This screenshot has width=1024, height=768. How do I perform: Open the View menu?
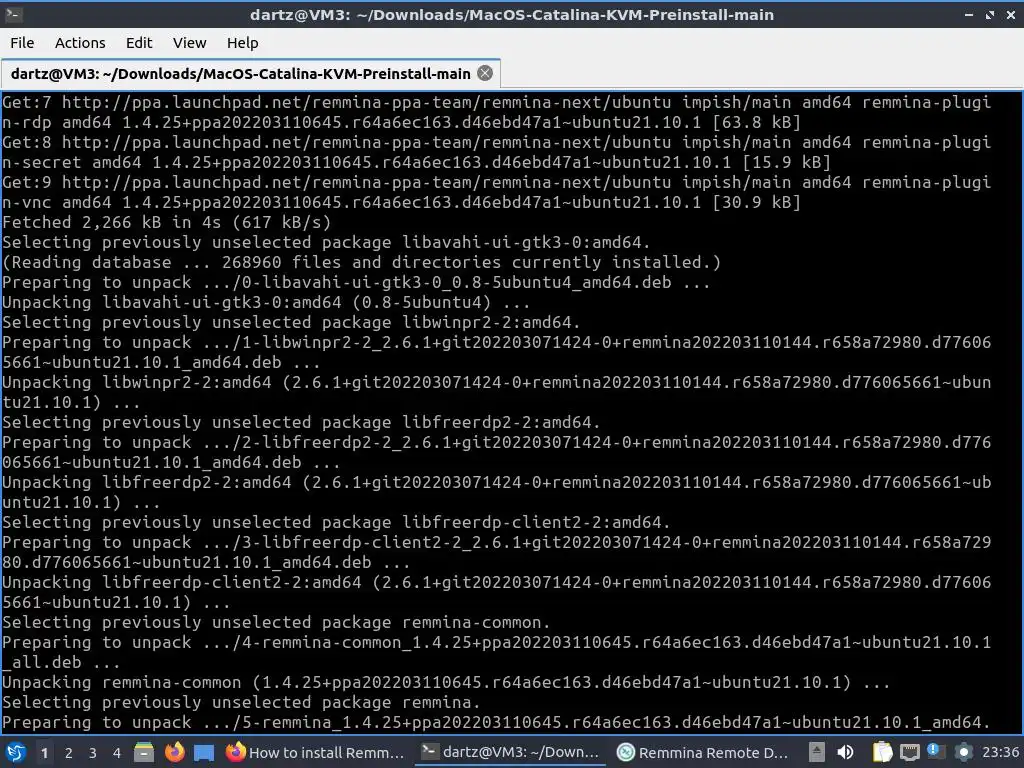tap(189, 43)
